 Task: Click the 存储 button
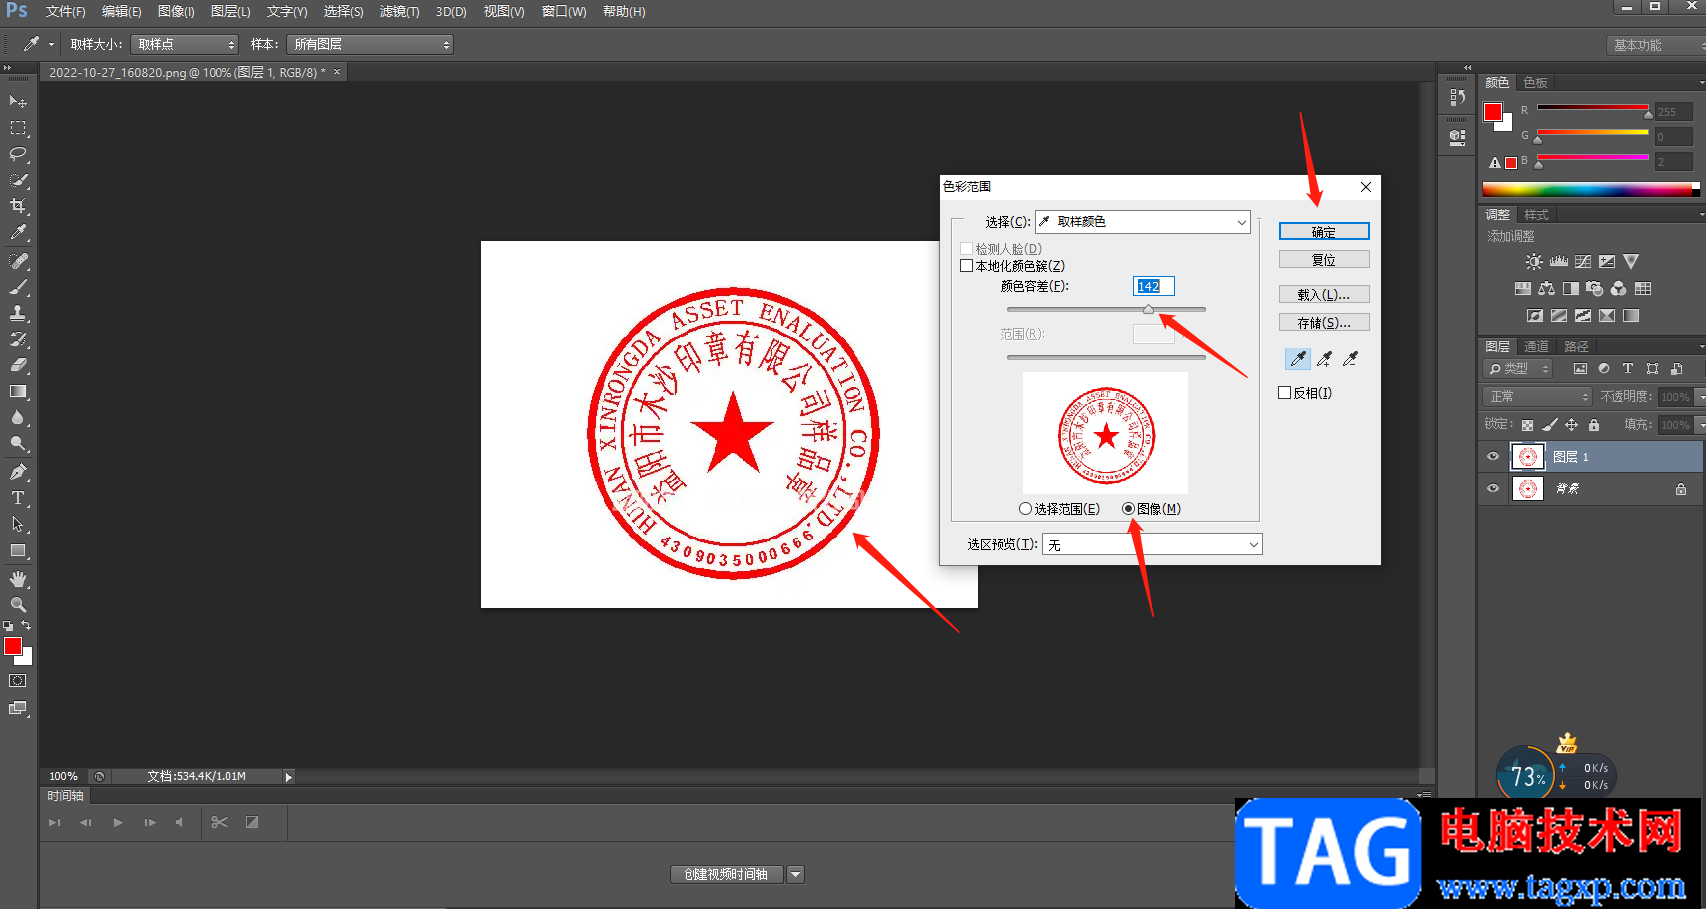(1324, 323)
